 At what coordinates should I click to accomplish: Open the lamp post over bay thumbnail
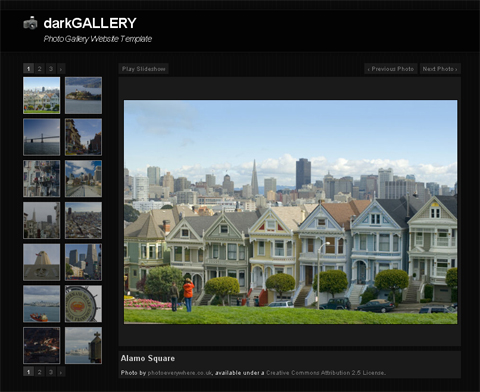pos(83,345)
